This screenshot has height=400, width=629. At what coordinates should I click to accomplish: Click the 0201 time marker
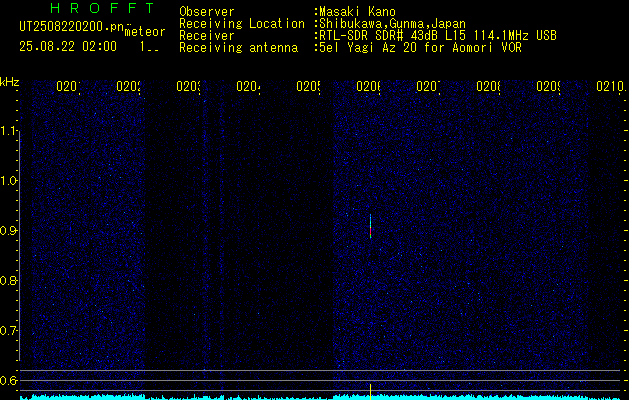pyautogui.click(x=68, y=86)
